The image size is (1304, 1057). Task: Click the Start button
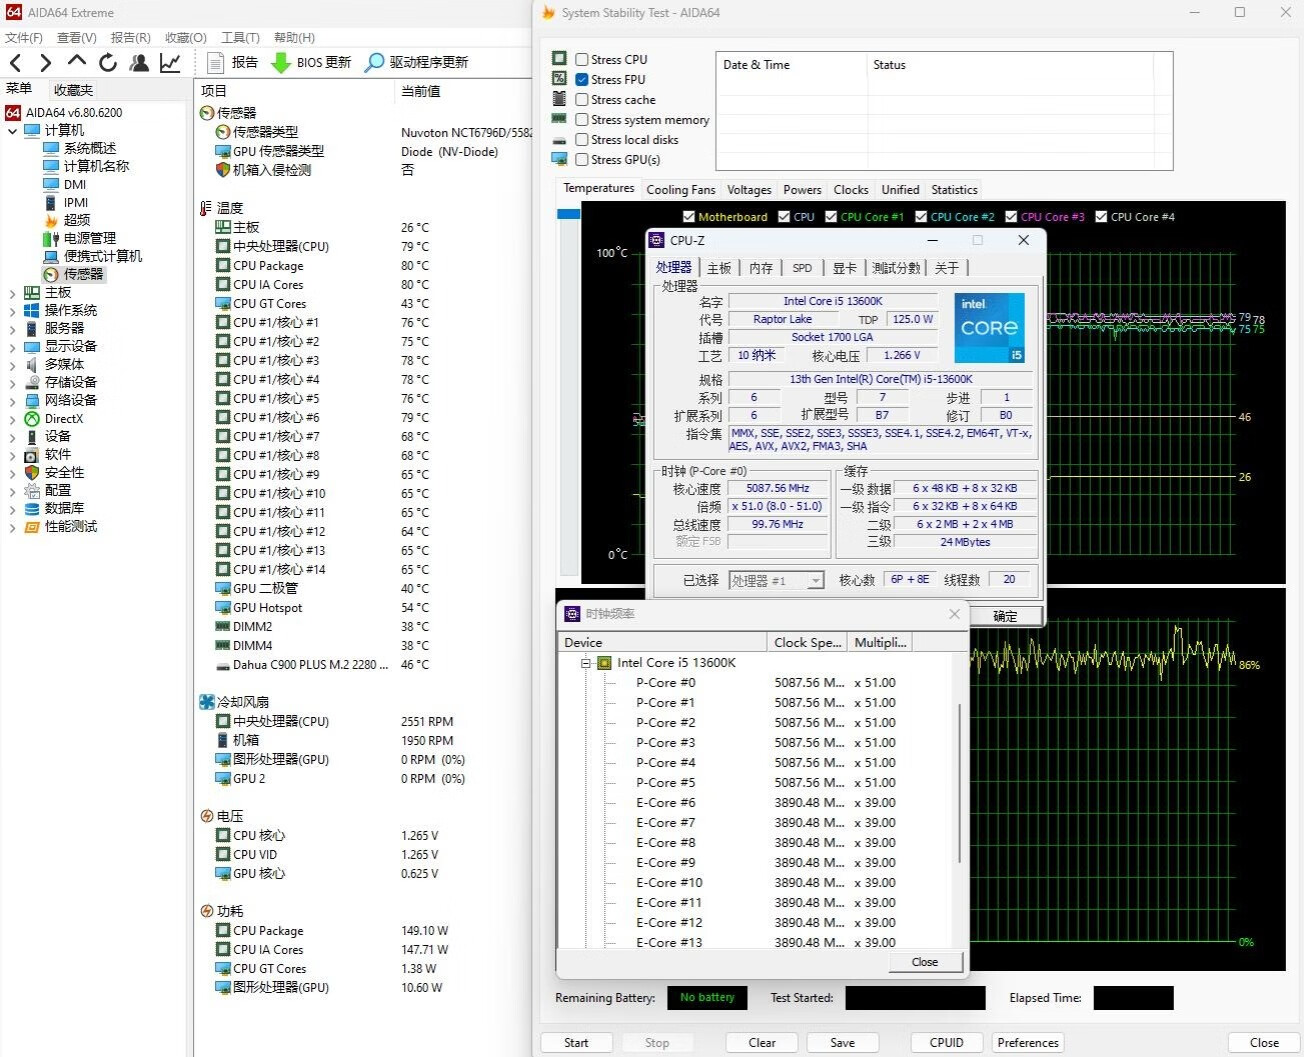coord(576,1043)
